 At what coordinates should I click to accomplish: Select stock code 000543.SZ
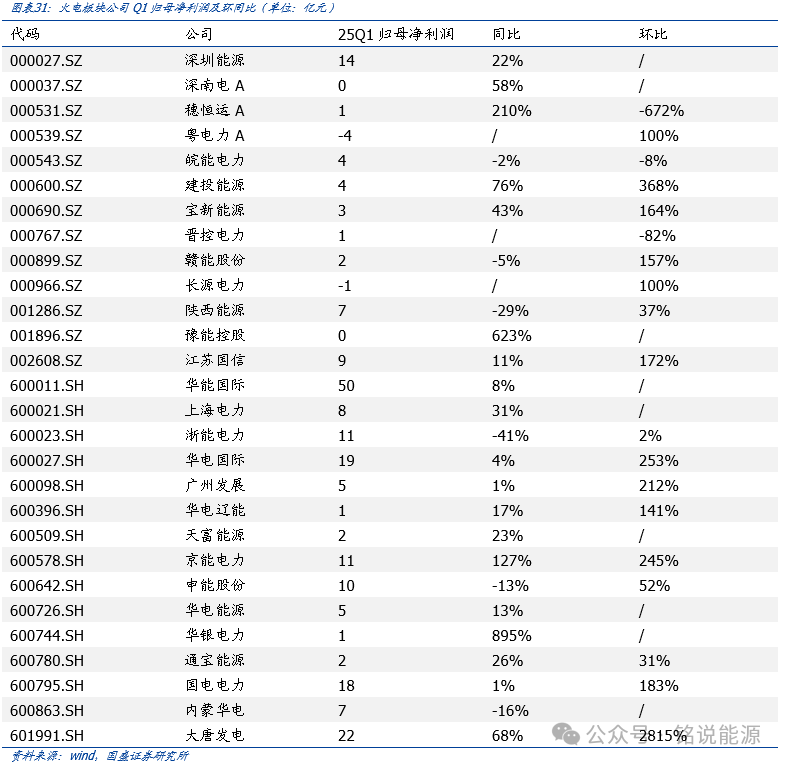pyautogui.click(x=46, y=161)
